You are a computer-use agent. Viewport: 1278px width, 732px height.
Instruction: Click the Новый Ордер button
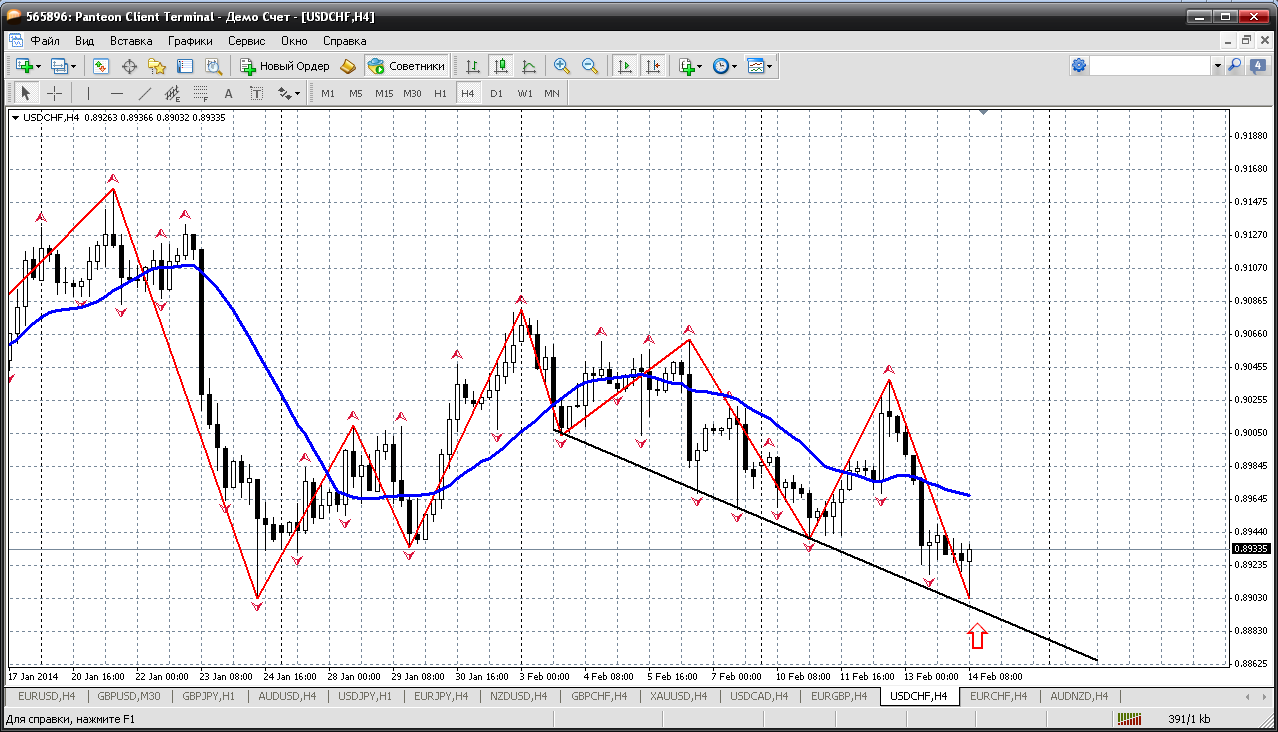[285, 66]
